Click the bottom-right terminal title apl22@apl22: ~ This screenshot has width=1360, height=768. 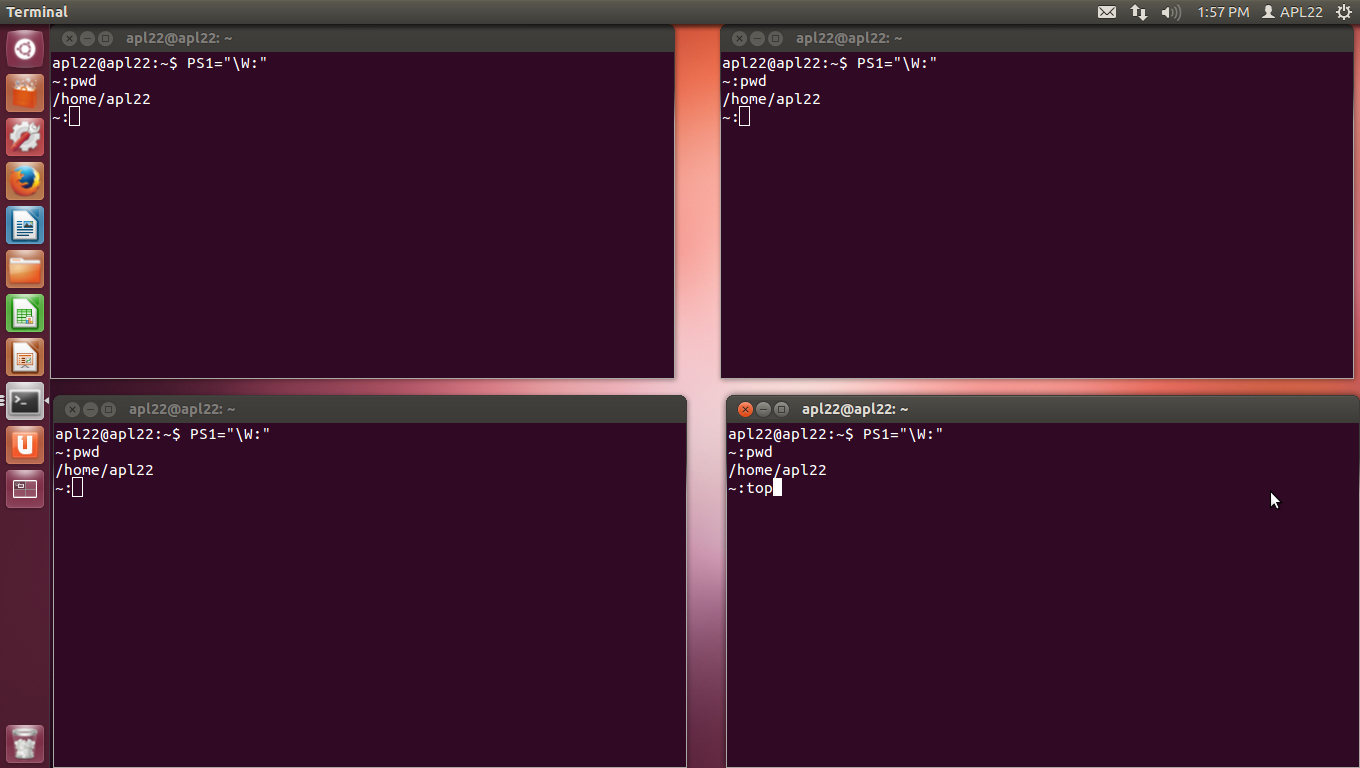[855, 409]
